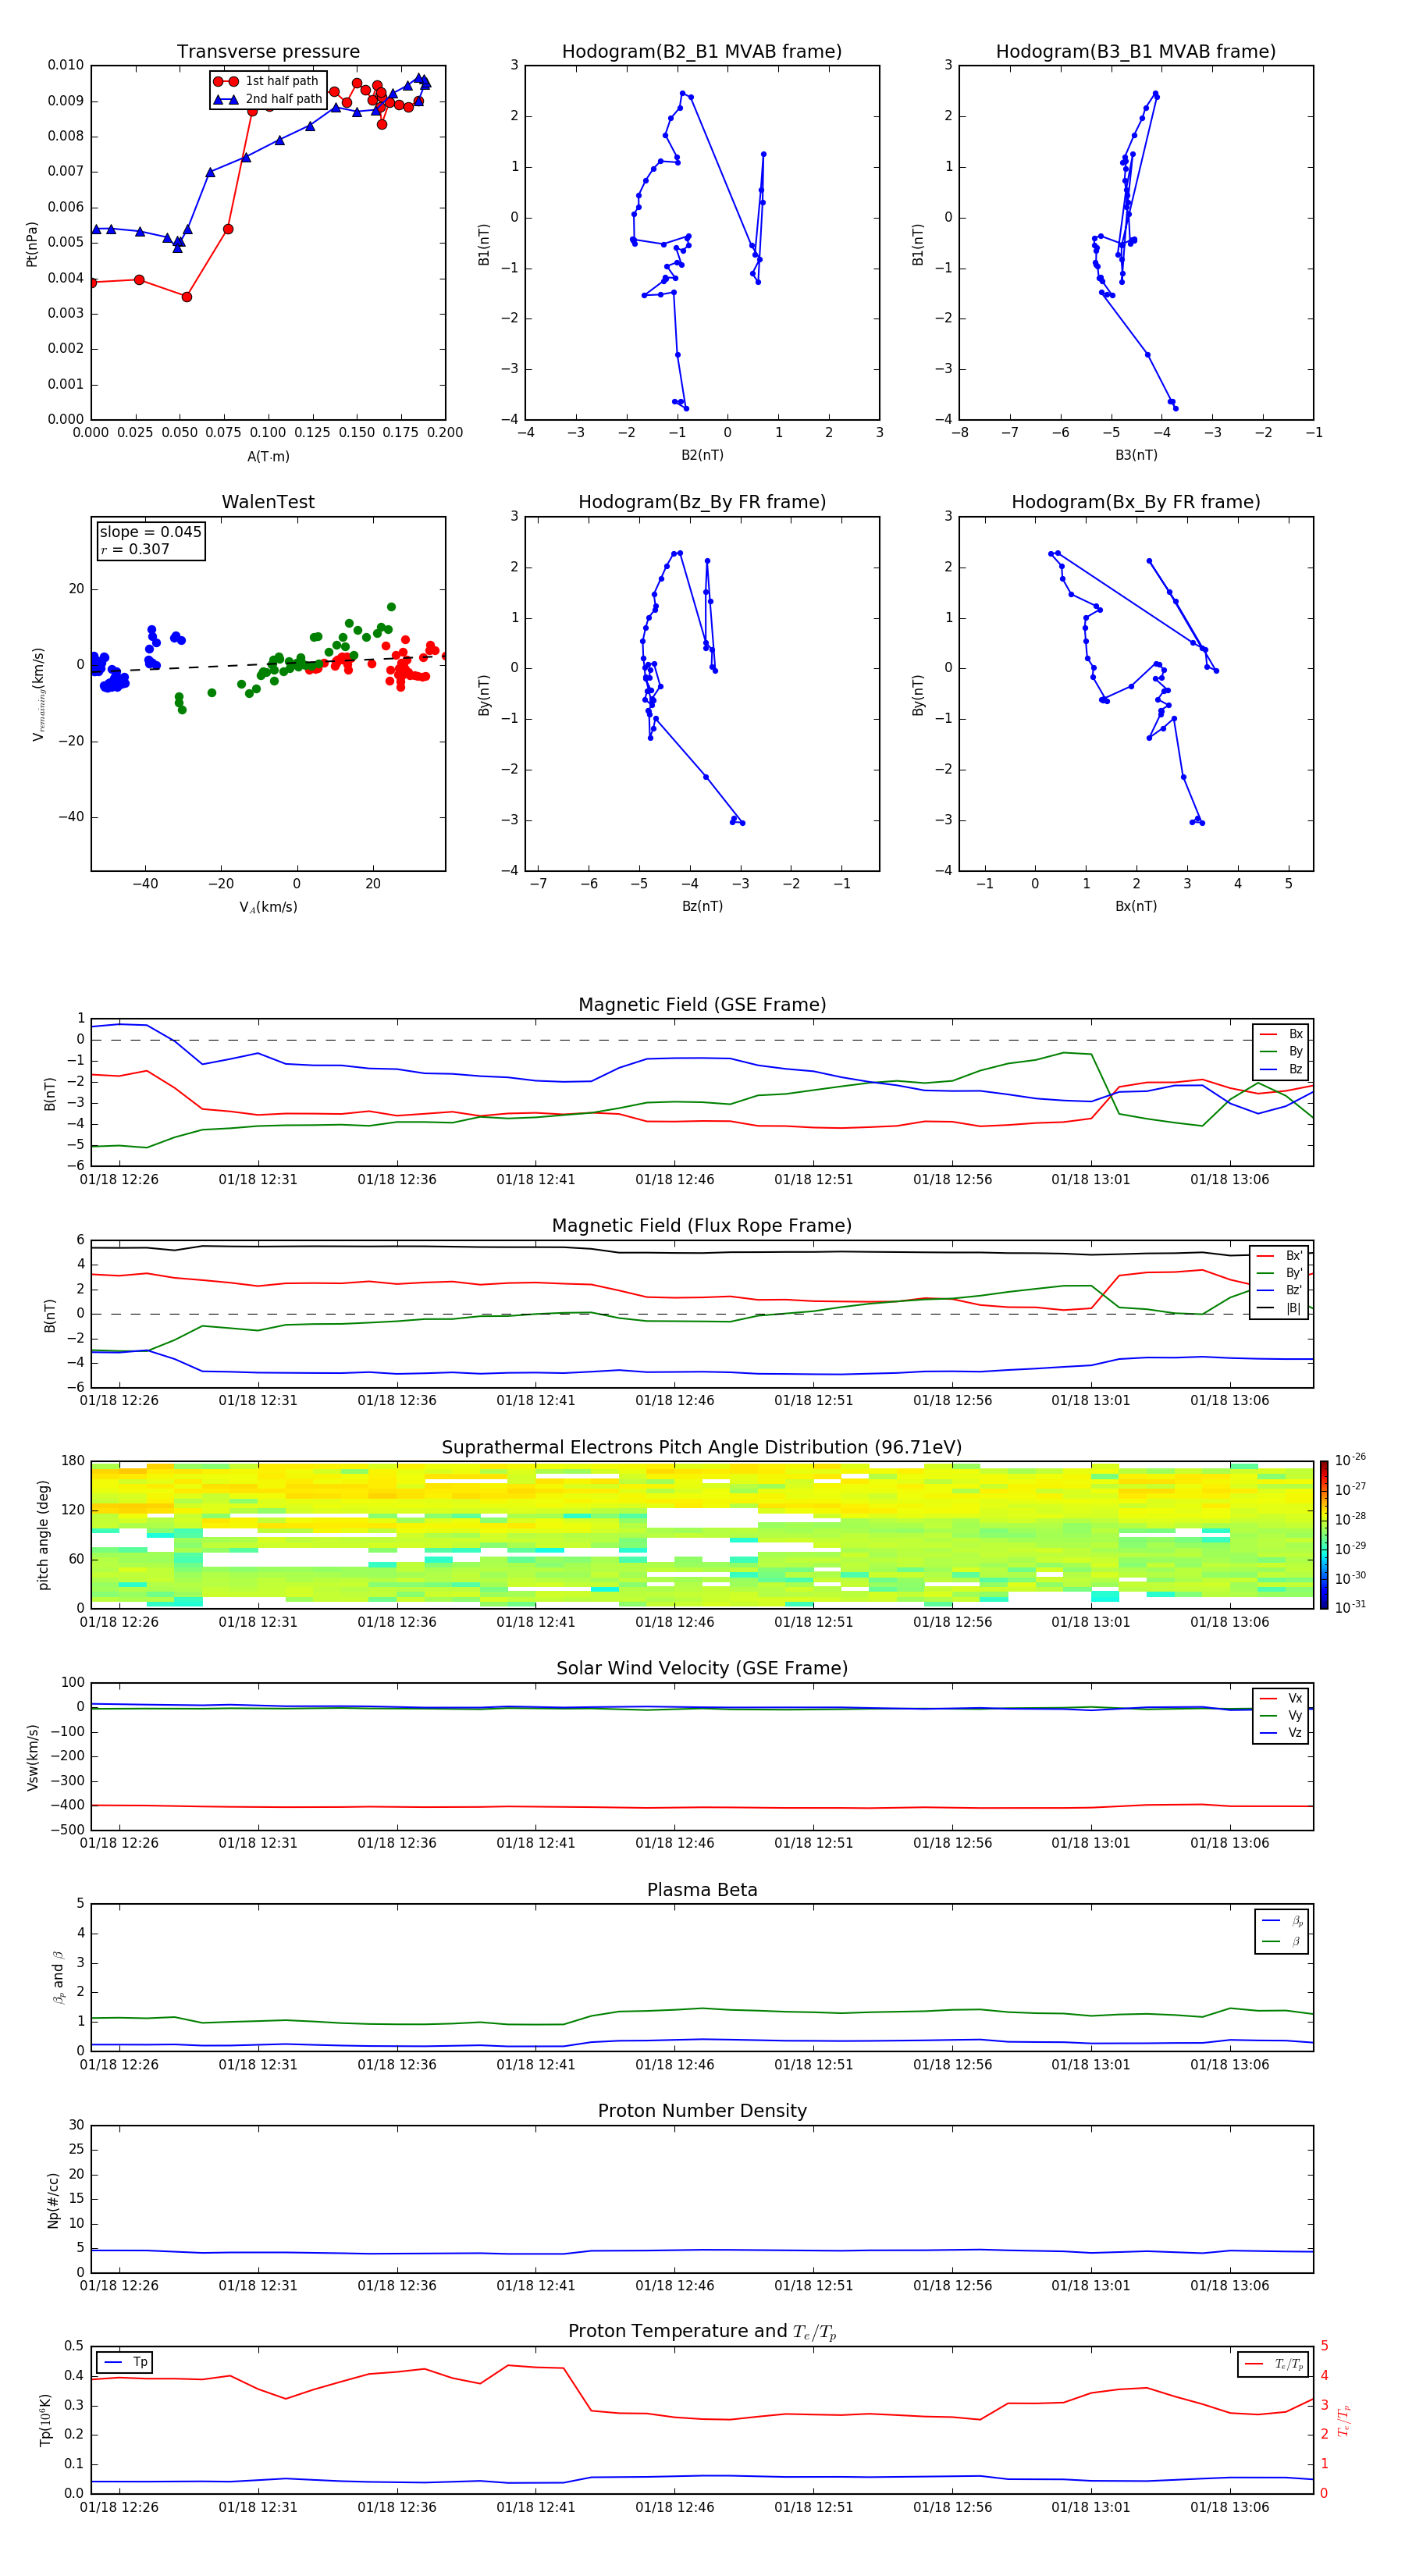The width and height of the screenshot is (1405, 2576).
Task: Click the 'Plasma Beta' plot title
Action: 702,1890
